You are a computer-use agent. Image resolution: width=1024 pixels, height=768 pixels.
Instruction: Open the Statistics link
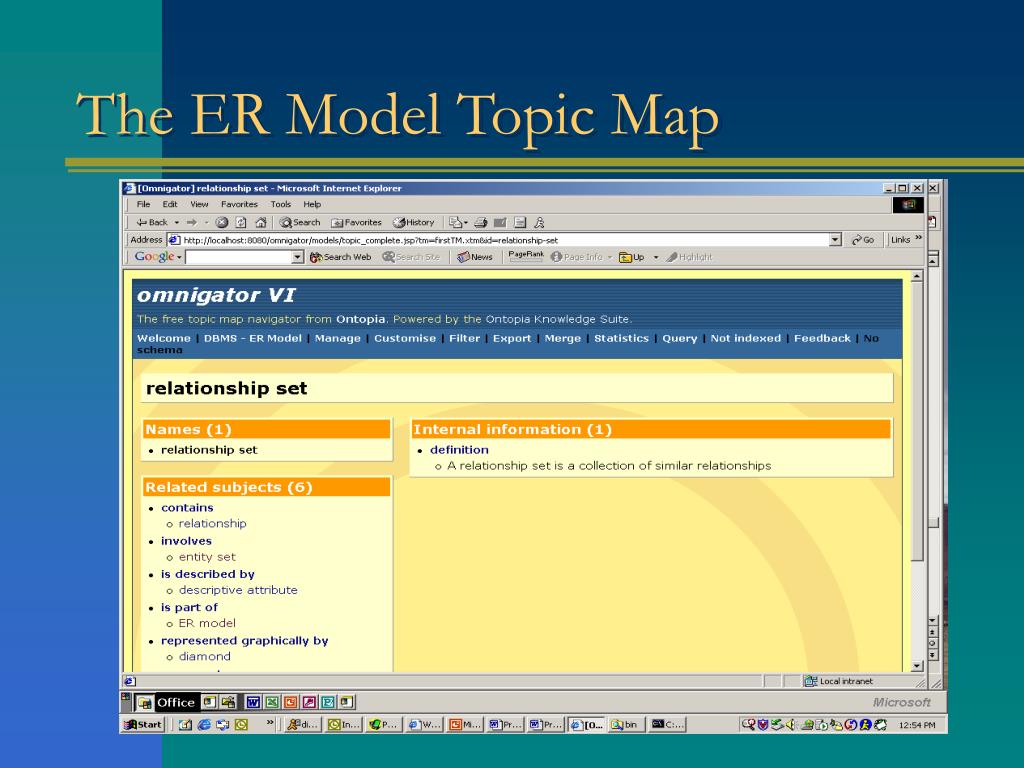coord(621,338)
